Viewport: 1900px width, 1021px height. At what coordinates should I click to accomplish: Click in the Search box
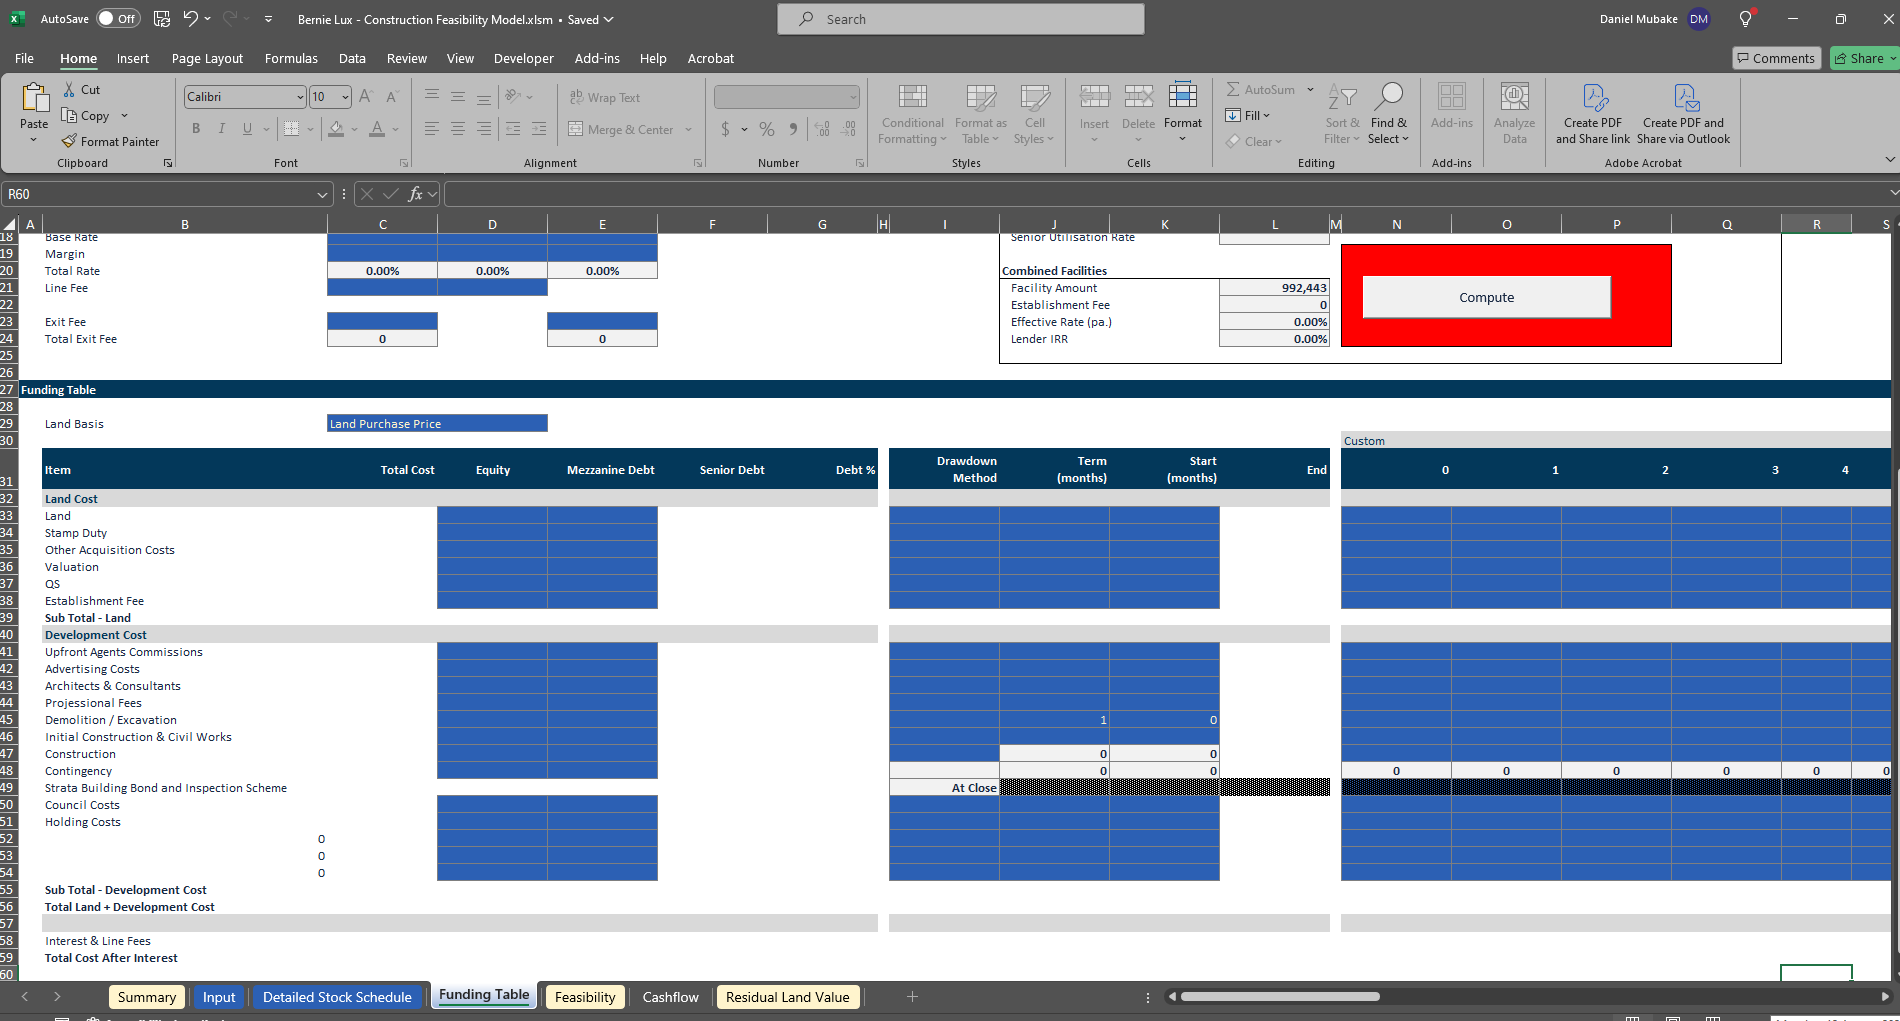(961, 19)
